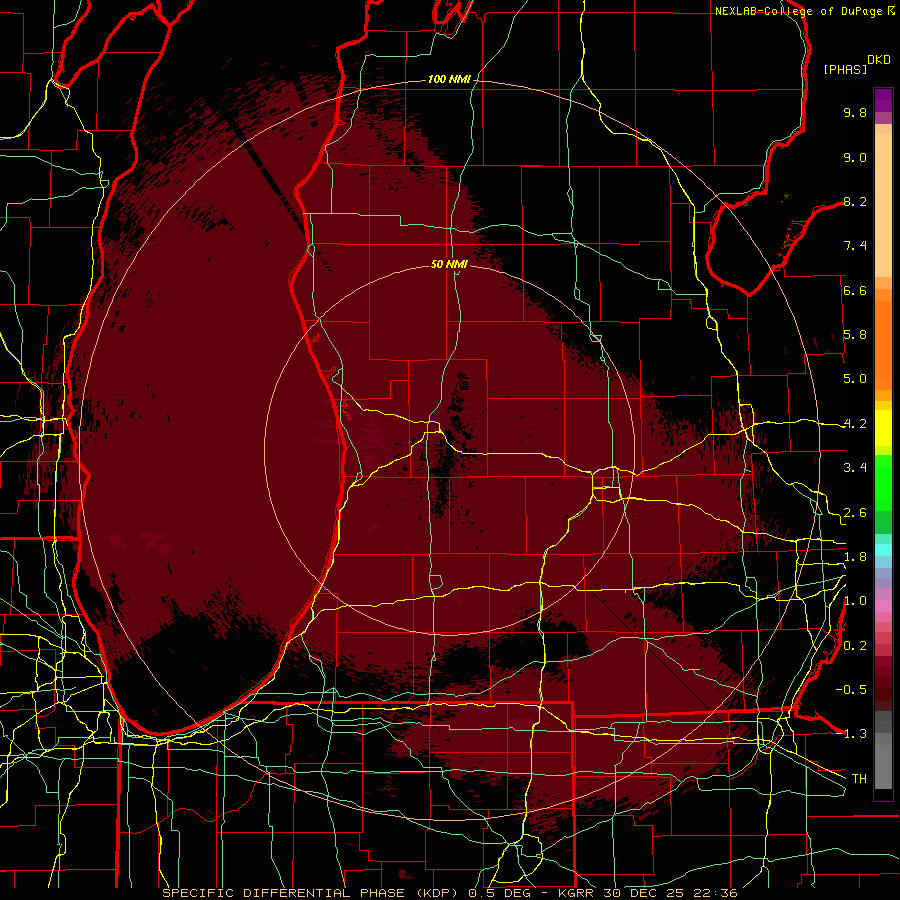
Task: Click the -0.5 legend value
Action: pyautogui.click(x=851, y=690)
